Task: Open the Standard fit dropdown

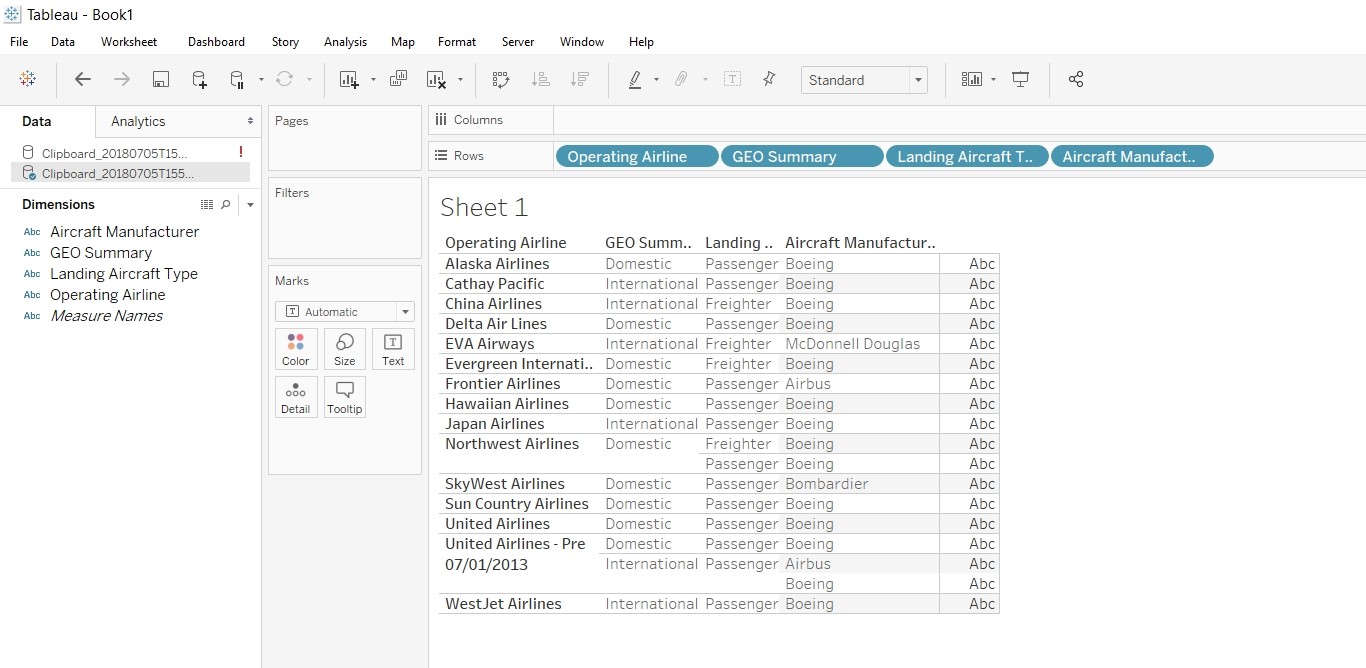Action: point(917,80)
